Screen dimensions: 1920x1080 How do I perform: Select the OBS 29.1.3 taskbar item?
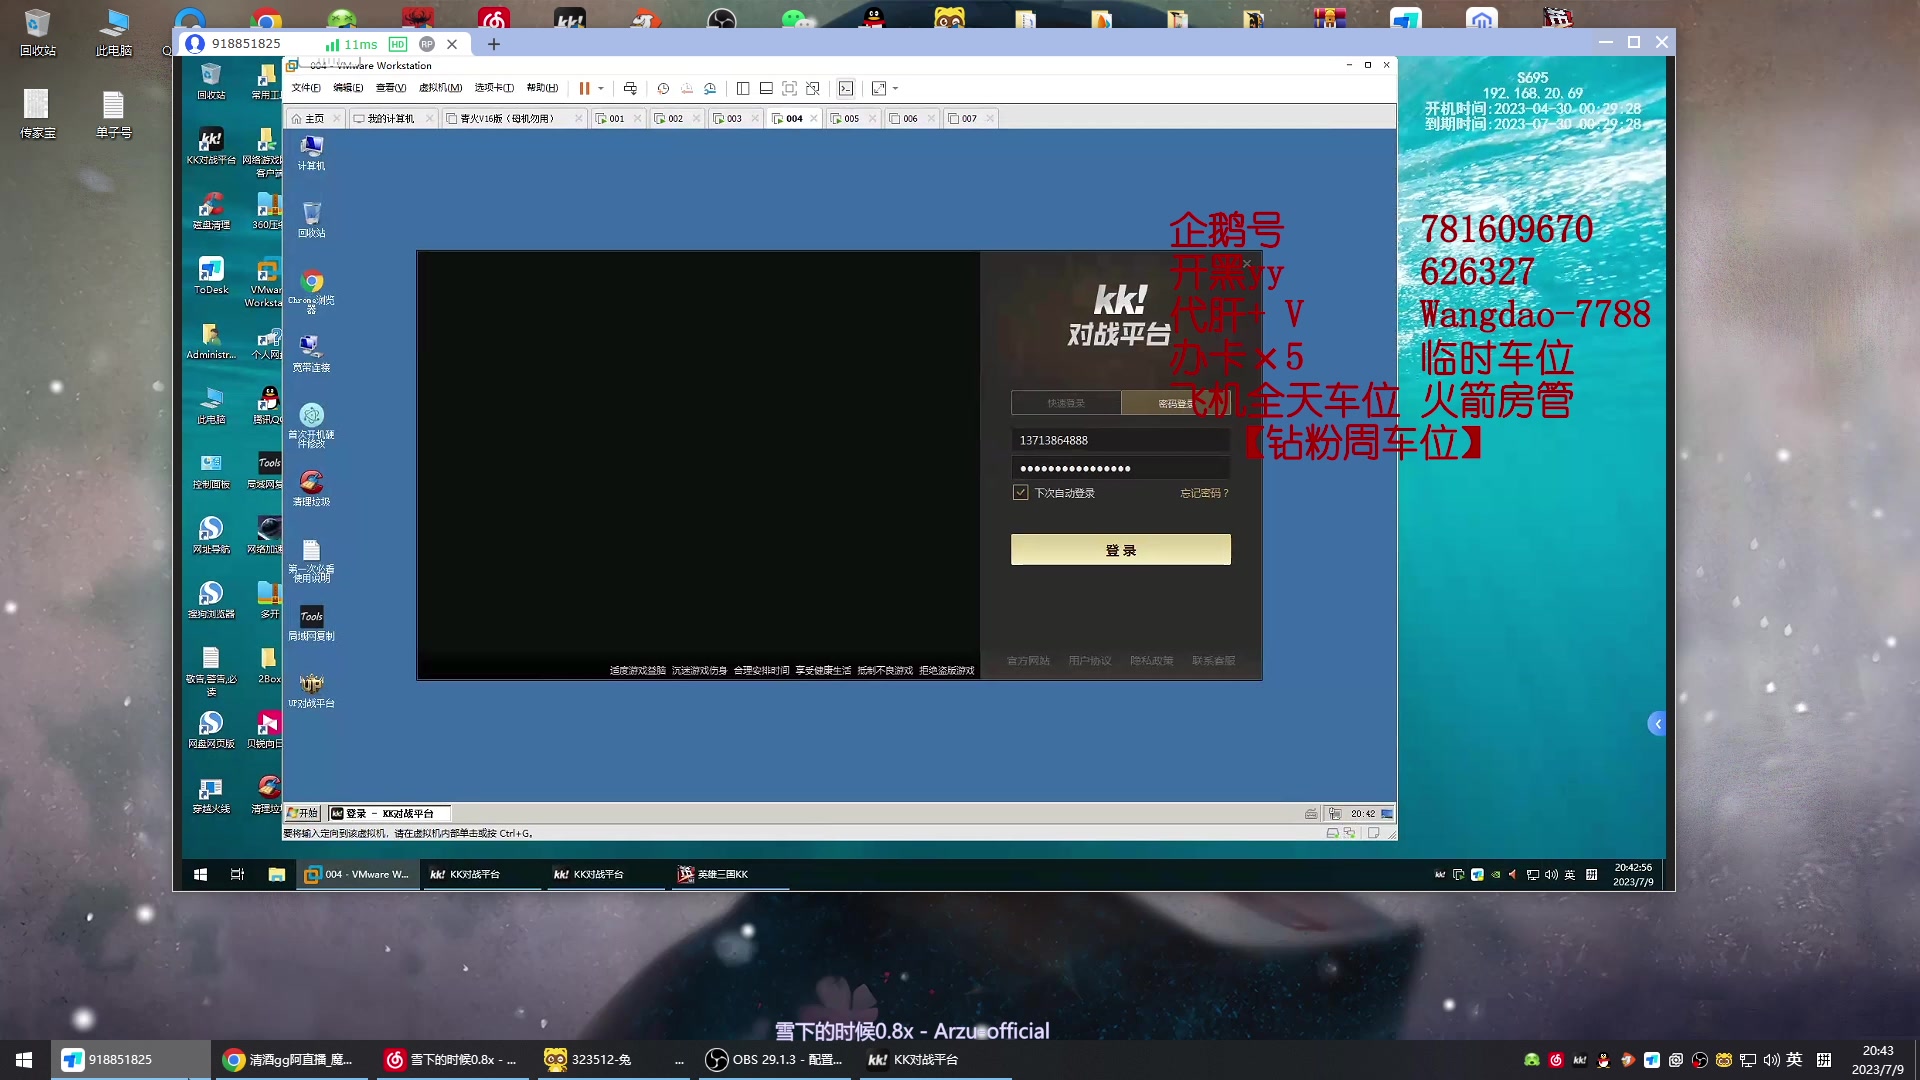click(776, 1060)
